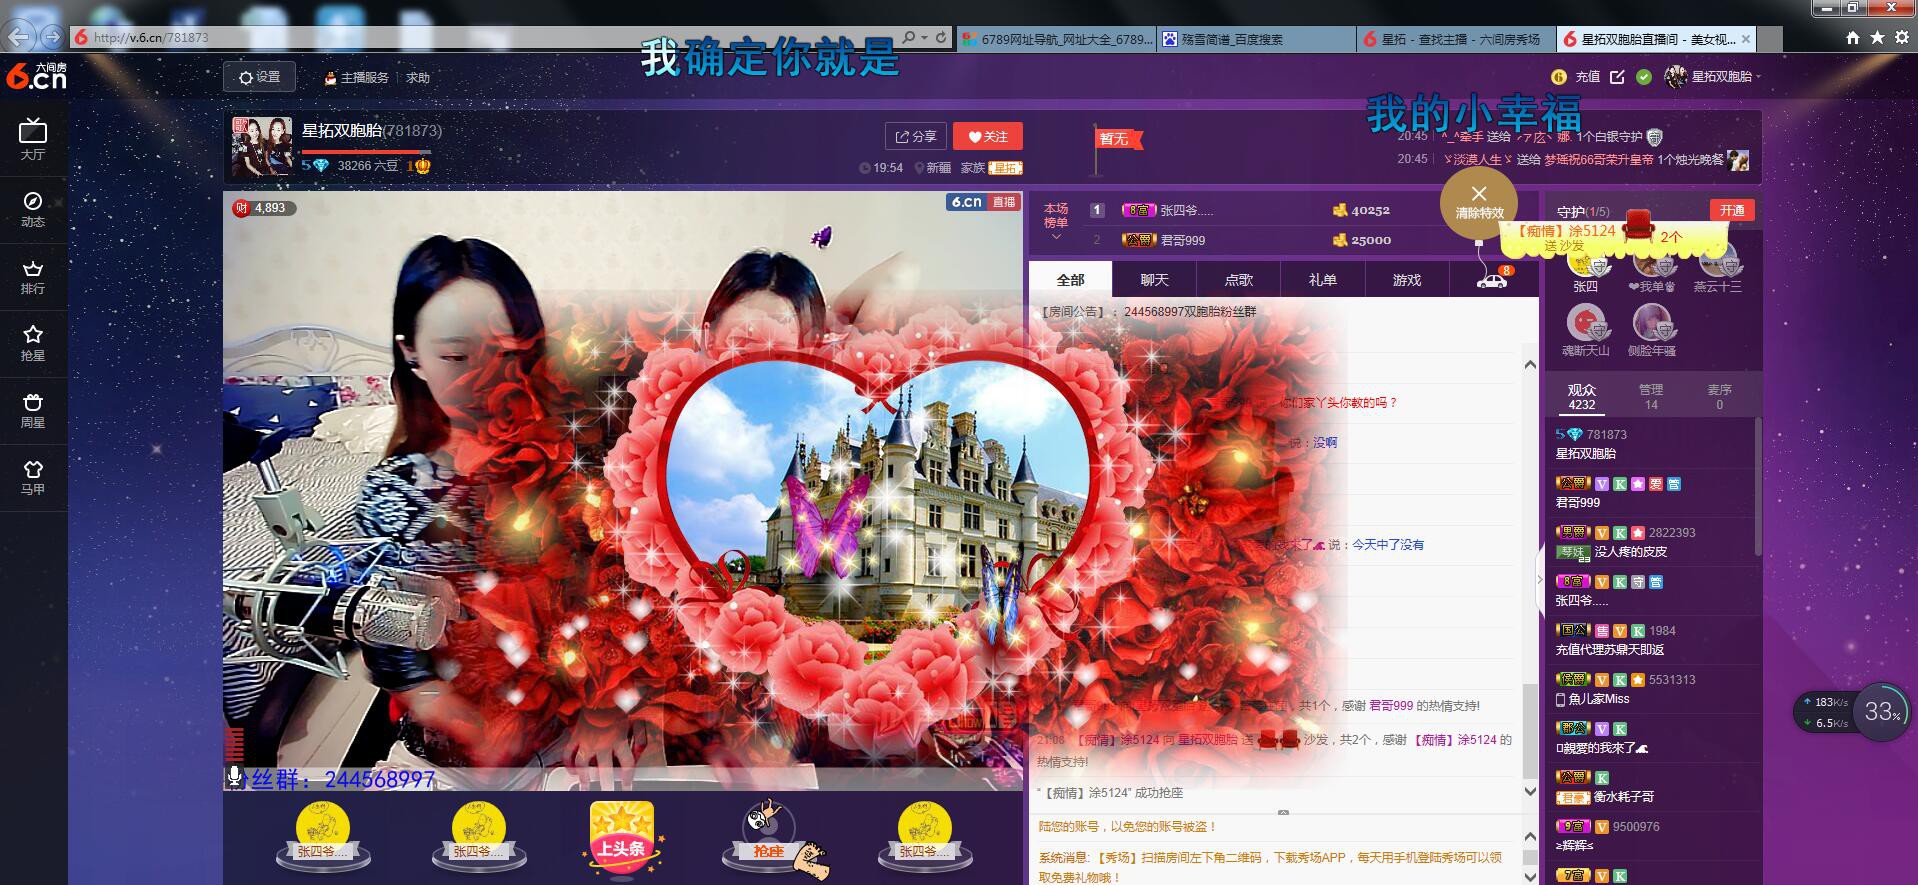The width and height of the screenshot is (1918, 885).
Task: Click the red 关注 follow button
Action: click(x=987, y=137)
